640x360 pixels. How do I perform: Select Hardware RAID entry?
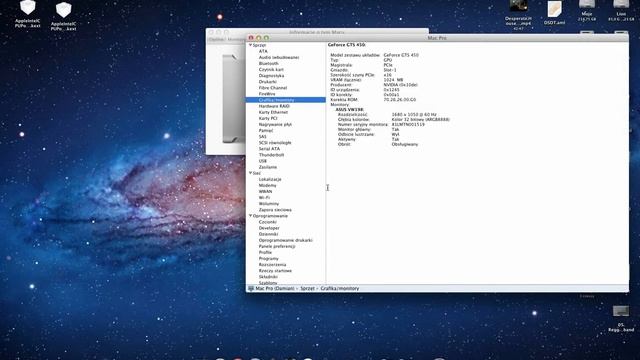coord(274,106)
